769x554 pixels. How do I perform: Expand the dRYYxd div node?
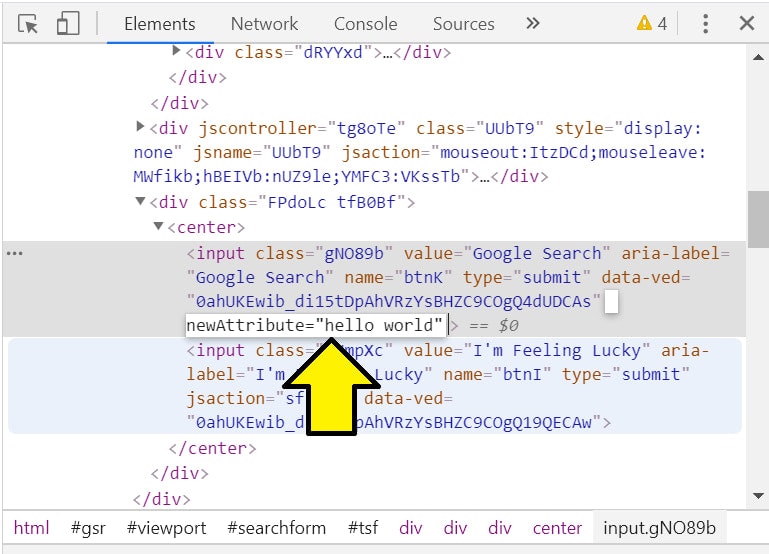click(x=177, y=52)
